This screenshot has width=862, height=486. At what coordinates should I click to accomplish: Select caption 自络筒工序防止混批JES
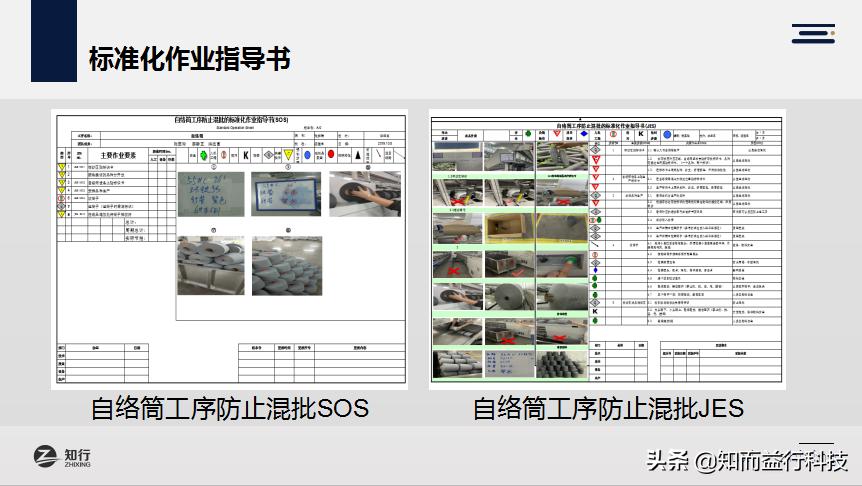point(608,409)
